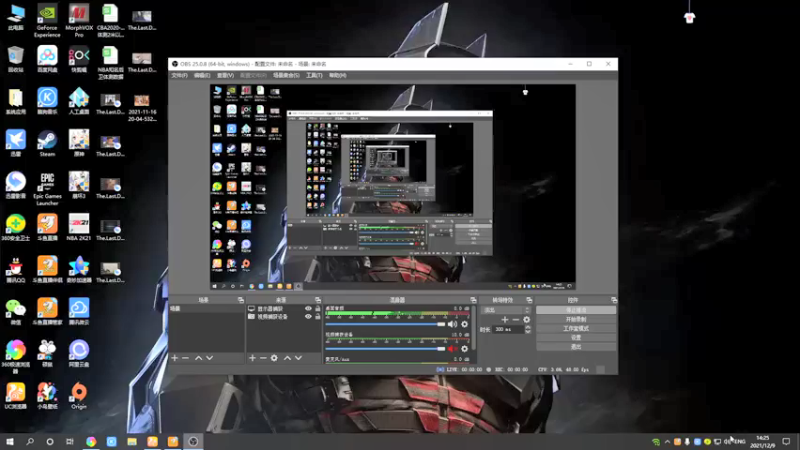
Task: Open video capture device audio gear in mixer
Action: [x=464, y=349]
